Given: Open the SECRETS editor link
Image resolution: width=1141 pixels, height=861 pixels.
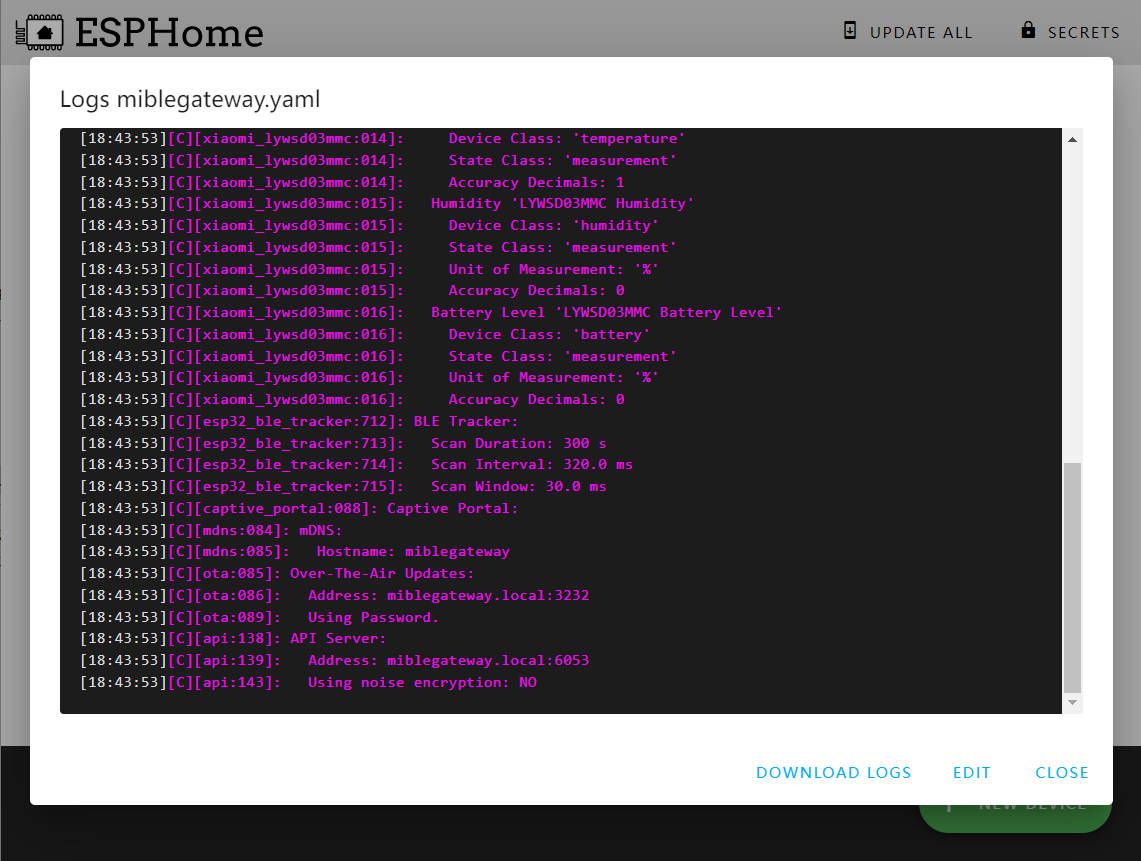Looking at the screenshot, I should 1083,33.
